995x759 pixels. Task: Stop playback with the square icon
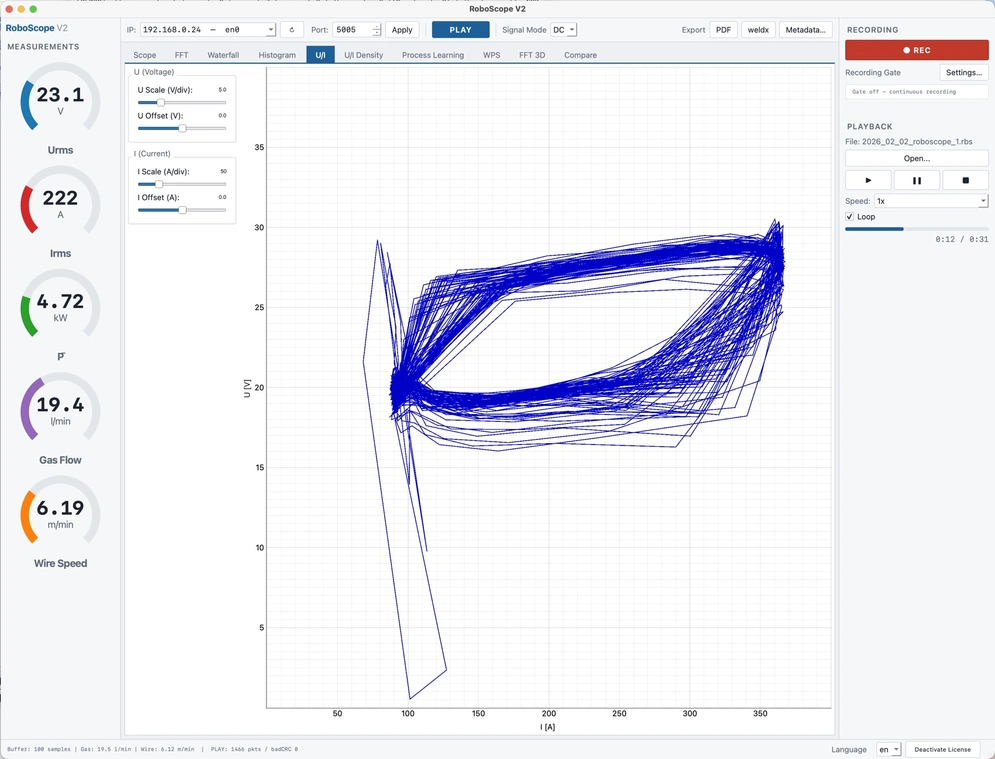965,180
